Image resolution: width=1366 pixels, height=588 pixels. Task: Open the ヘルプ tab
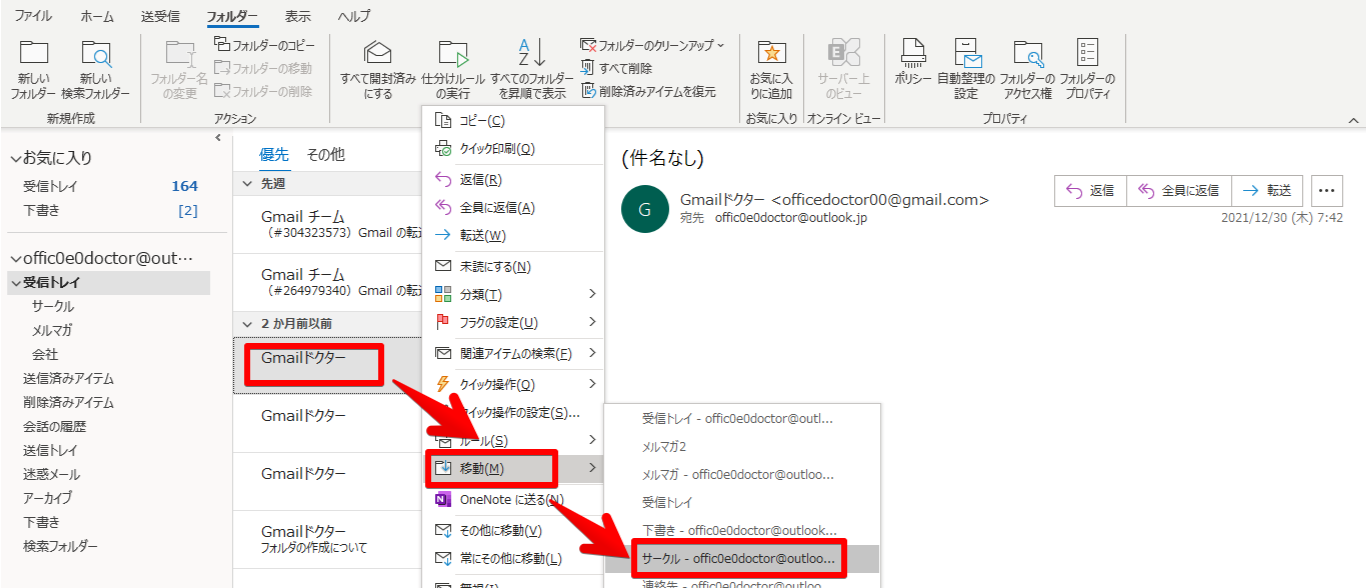pyautogui.click(x=354, y=16)
